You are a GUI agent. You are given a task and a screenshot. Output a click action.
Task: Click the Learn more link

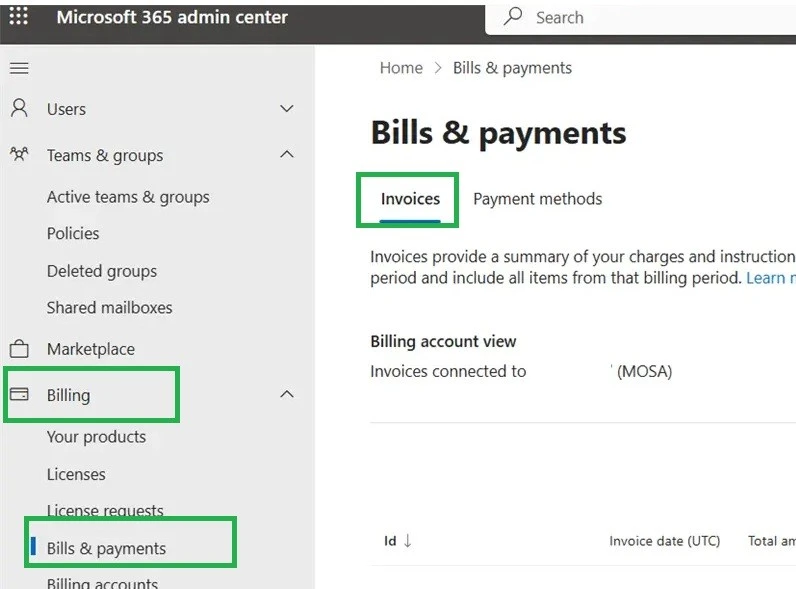771,278
